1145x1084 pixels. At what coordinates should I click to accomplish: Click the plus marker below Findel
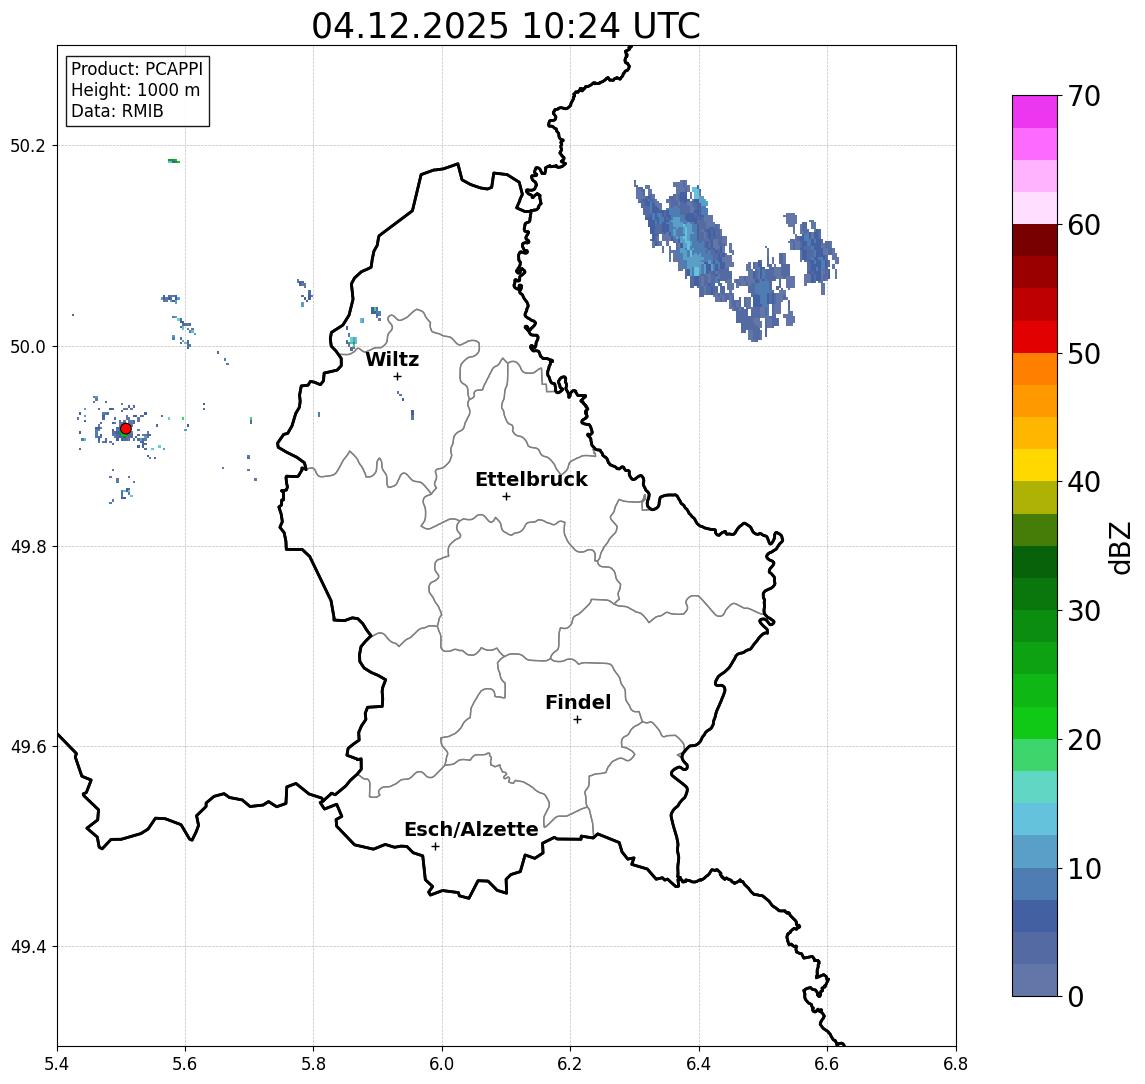[577, 720]
